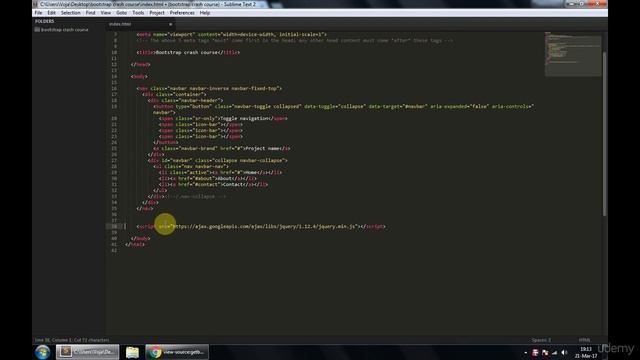
Task: Click the closing </html> tag line
Action: [135, 244]
